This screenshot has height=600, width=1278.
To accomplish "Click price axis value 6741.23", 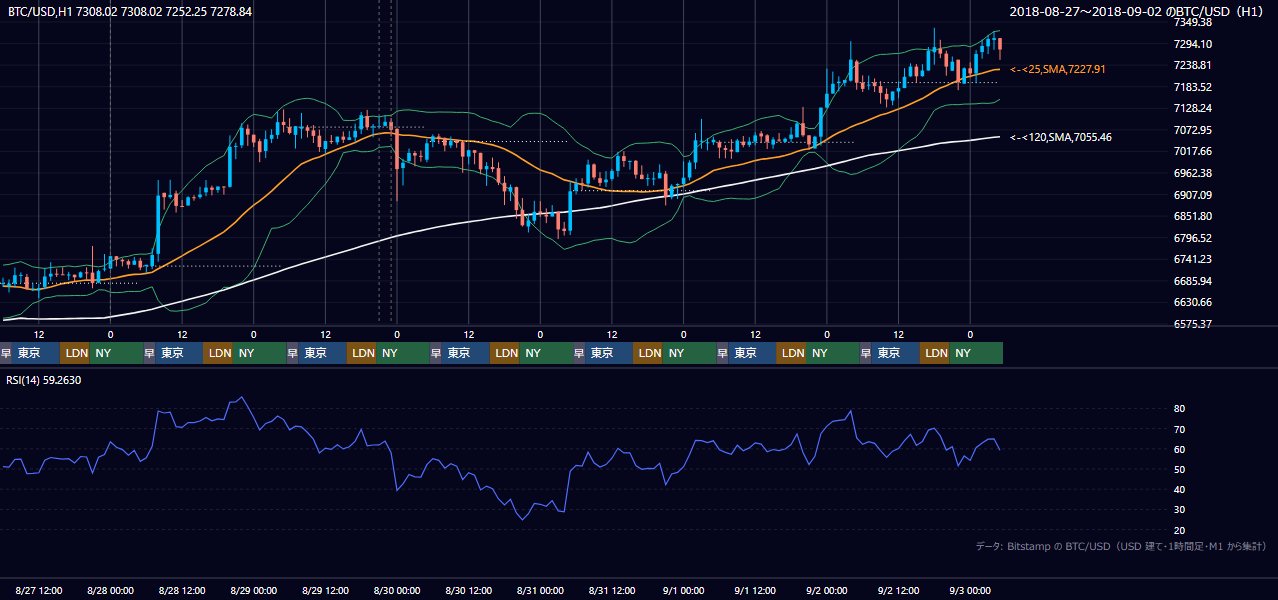I will coord(1193,259).
